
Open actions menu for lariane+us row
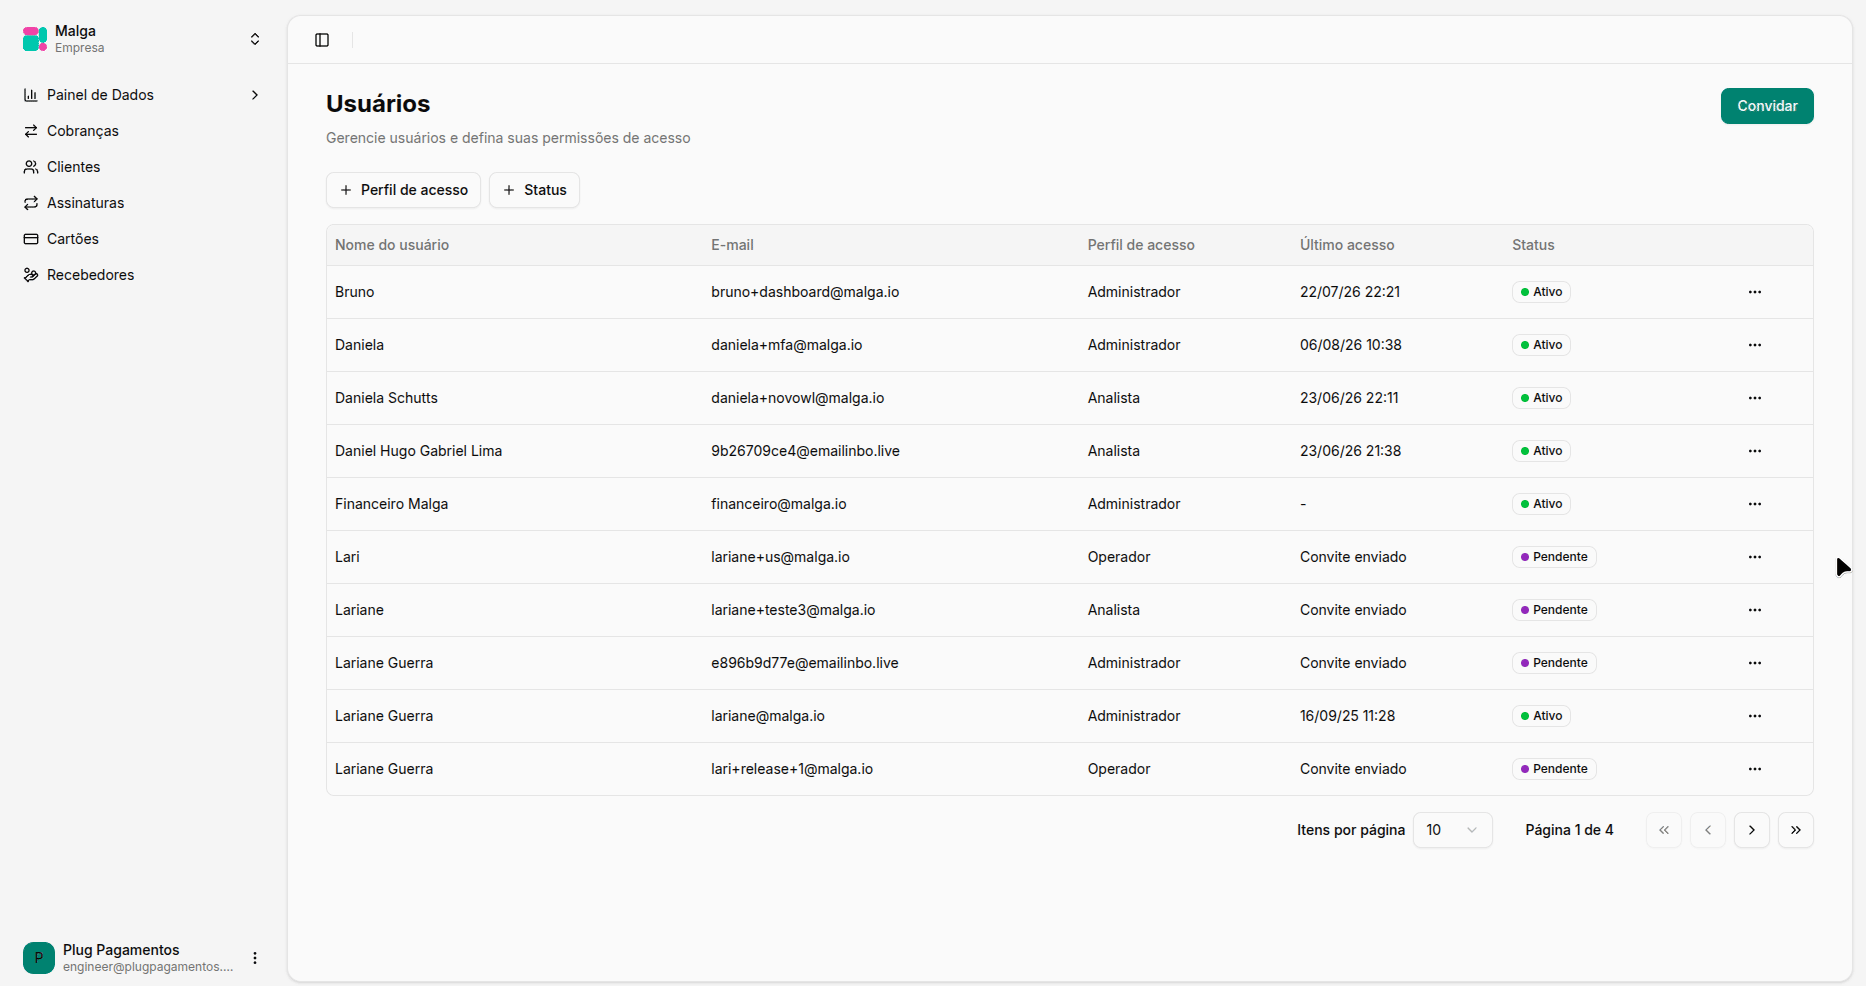1755,557
